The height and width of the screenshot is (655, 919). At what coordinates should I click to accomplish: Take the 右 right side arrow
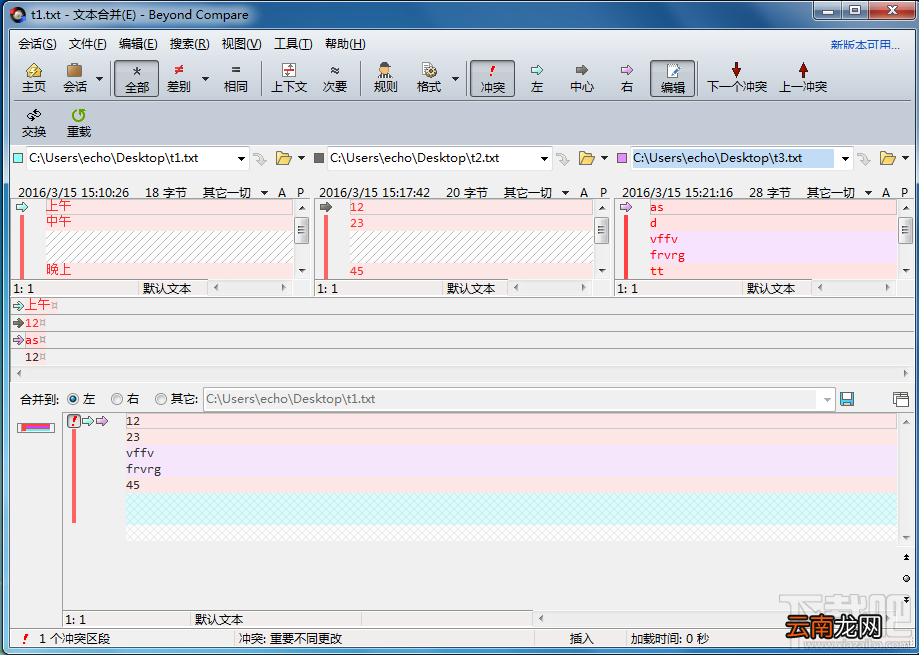[627, 78]
